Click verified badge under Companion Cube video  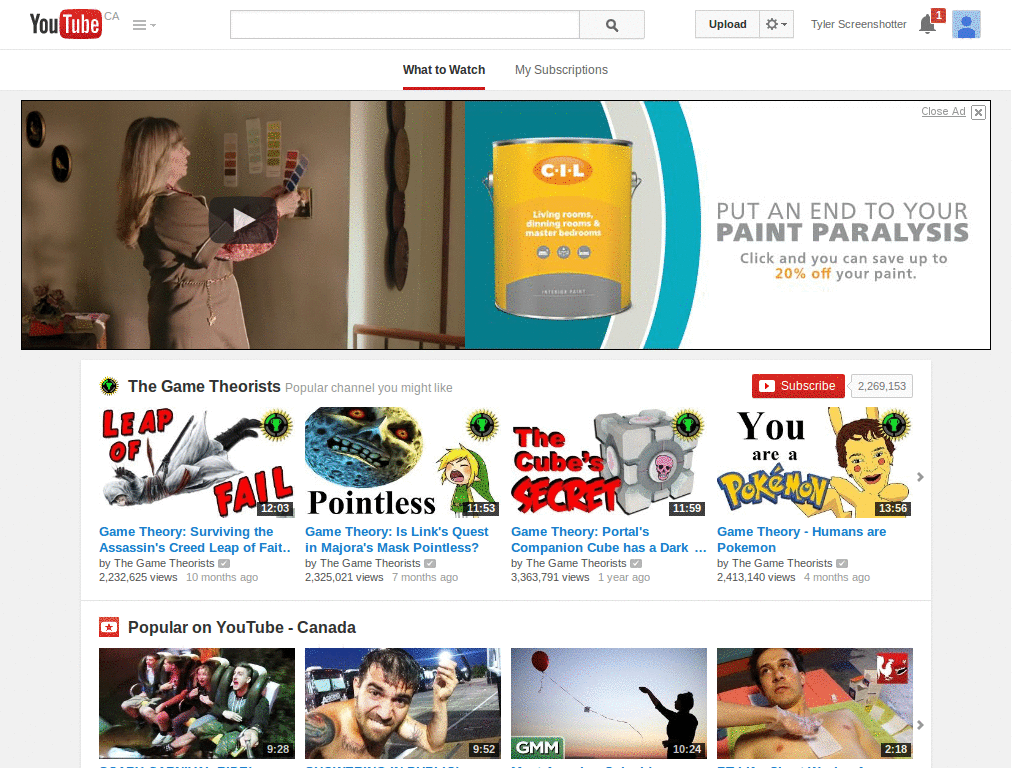tap(636, 563)
